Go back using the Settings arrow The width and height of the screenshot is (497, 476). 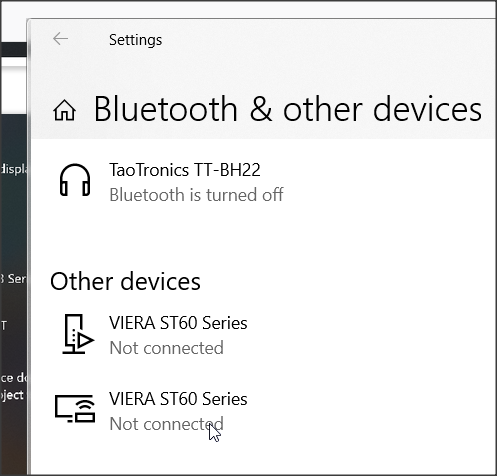point(61,39)
